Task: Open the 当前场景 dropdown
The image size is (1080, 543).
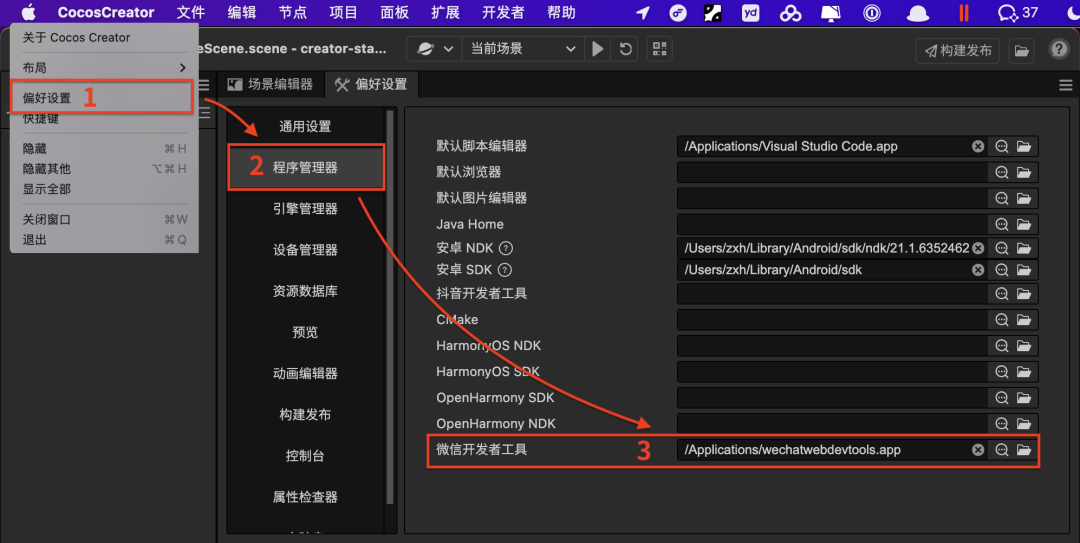Action: click(522, 49)
